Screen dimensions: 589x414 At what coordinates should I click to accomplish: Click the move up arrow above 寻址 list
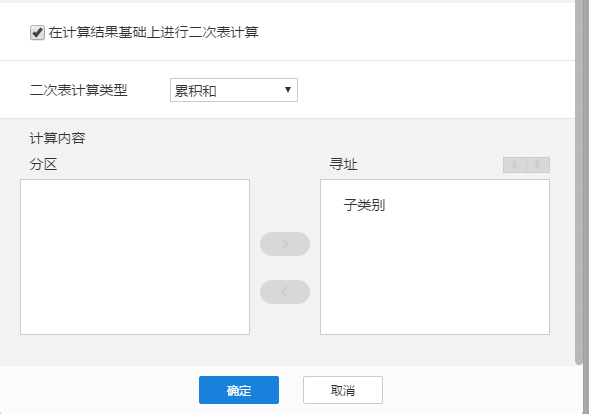click(538, 165)
